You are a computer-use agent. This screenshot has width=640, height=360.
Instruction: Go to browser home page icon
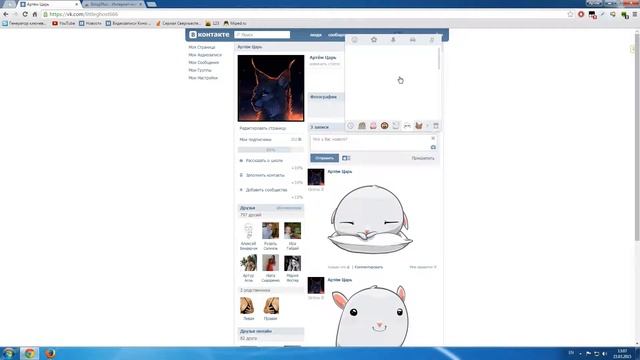(x=35, y=14)
